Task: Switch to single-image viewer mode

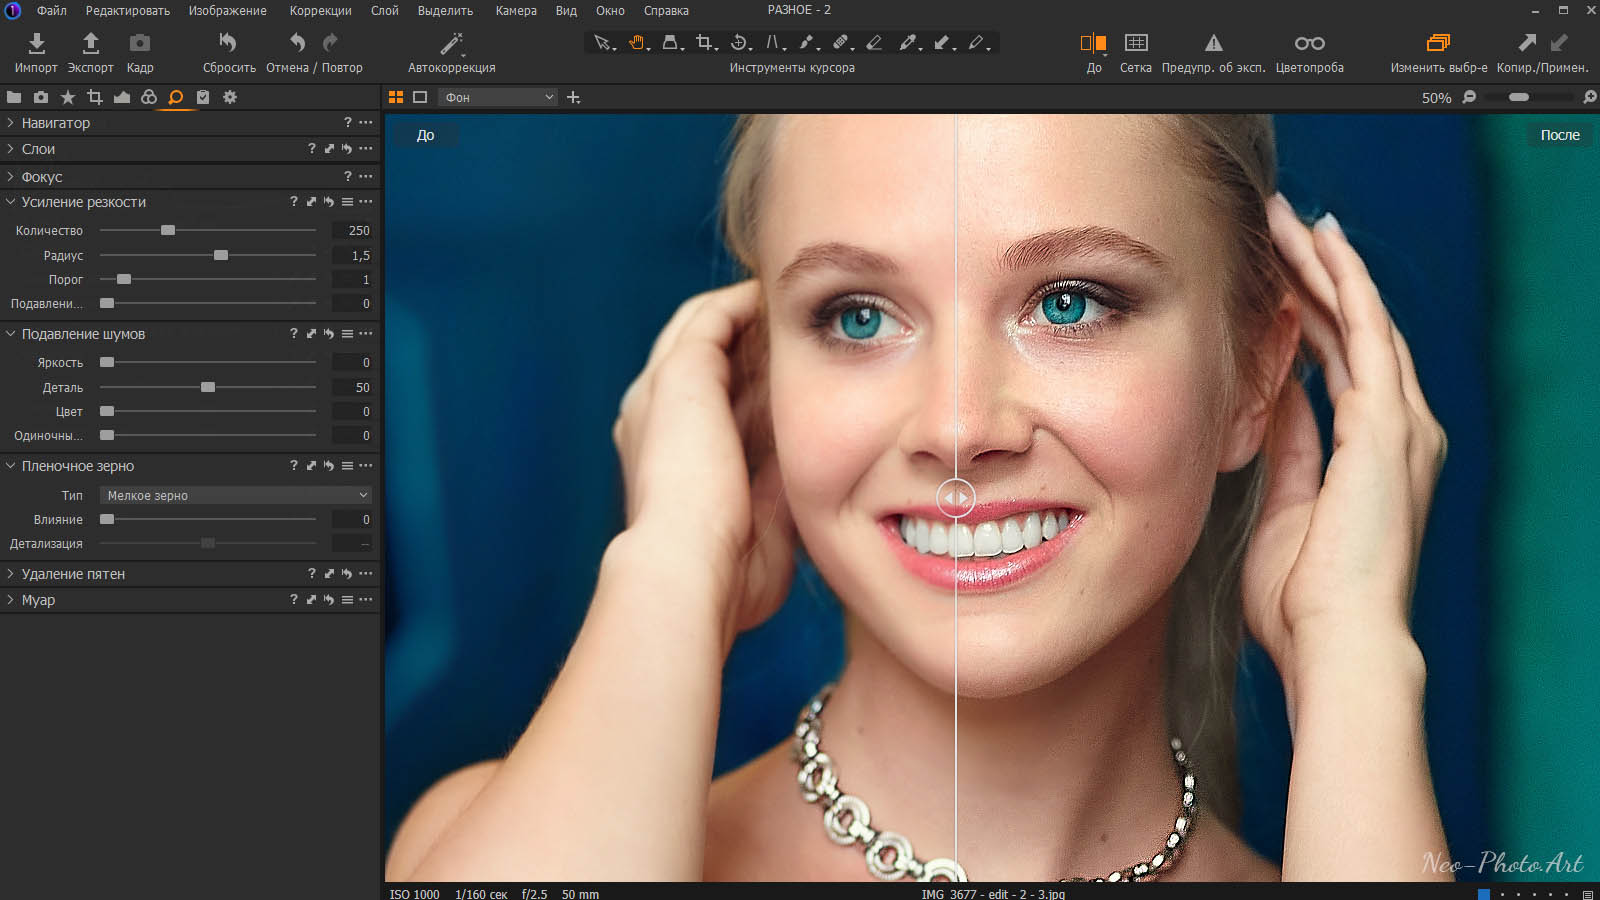Action: 420,97
